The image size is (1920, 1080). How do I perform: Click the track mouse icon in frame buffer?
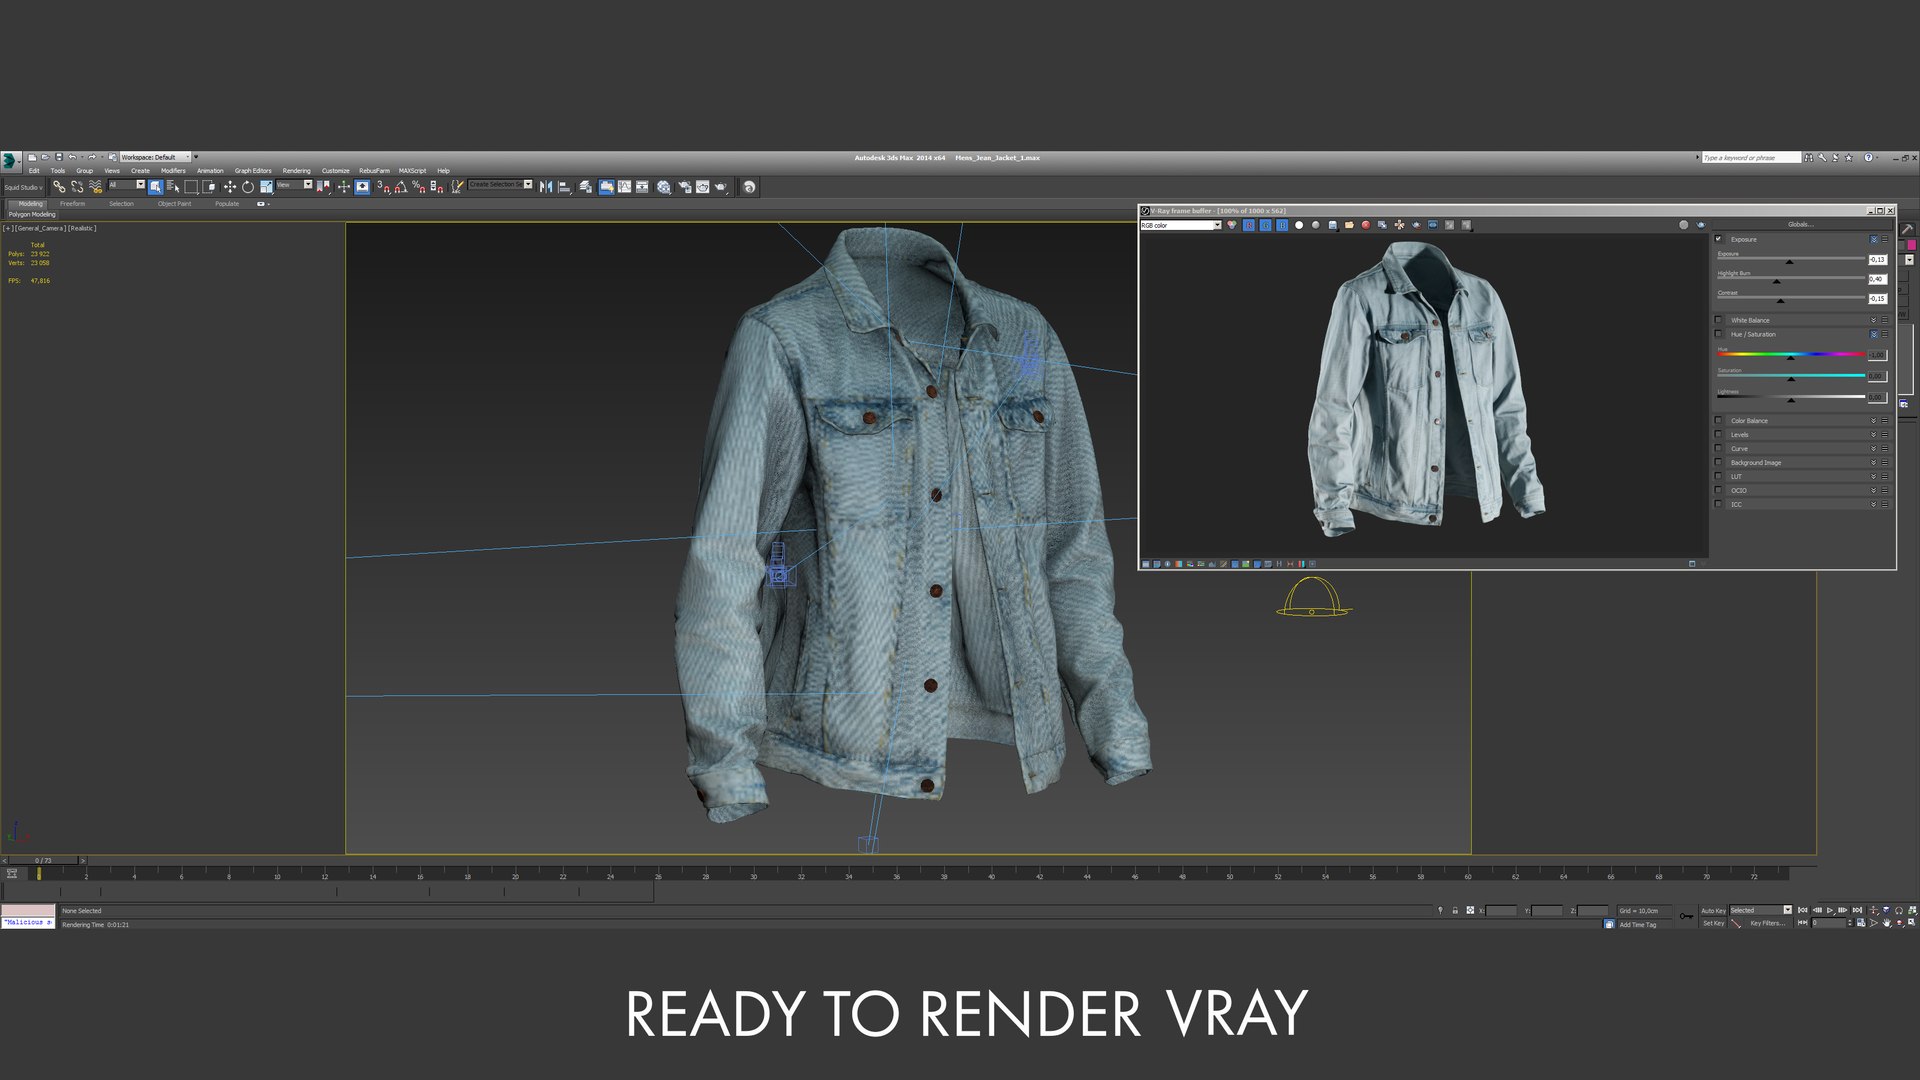pos(1399,225)
